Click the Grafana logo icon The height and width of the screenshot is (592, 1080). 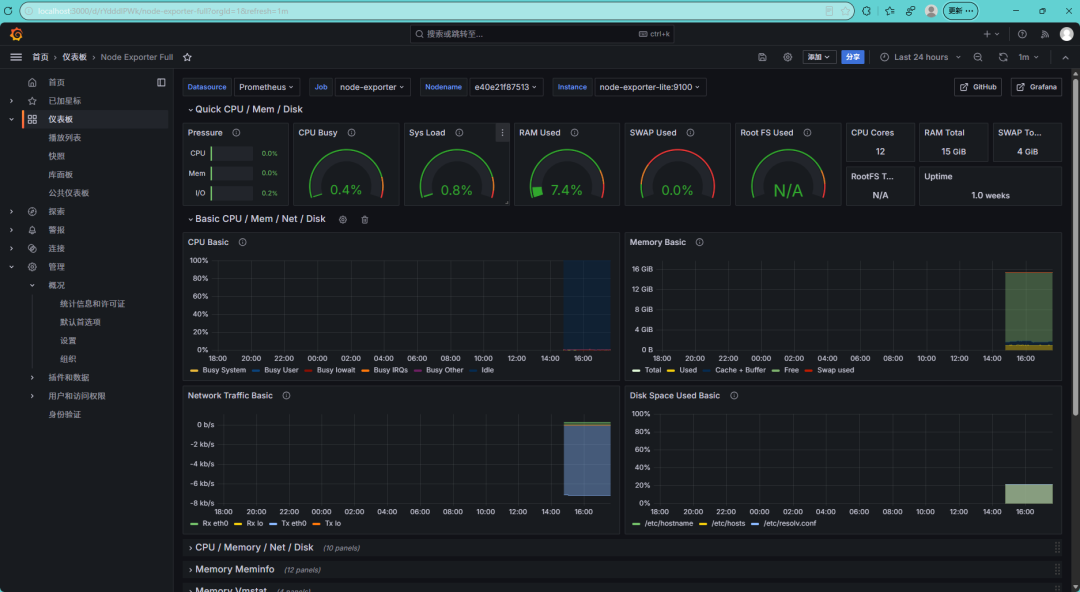click(16, 34)
